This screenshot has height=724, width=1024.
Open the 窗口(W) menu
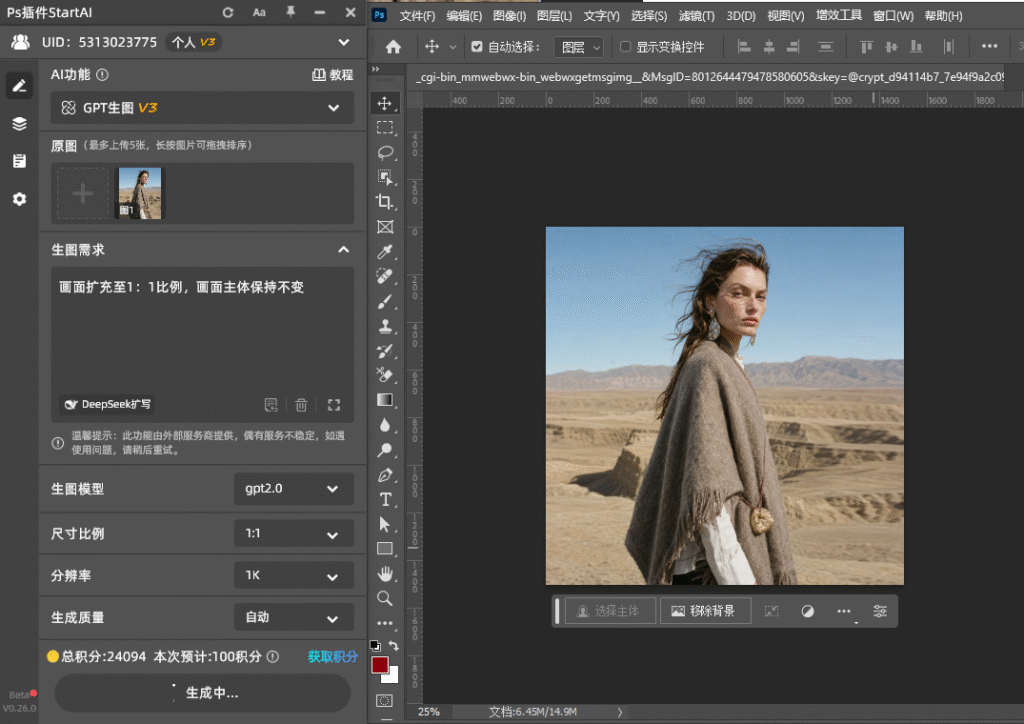tap(893, 16)
